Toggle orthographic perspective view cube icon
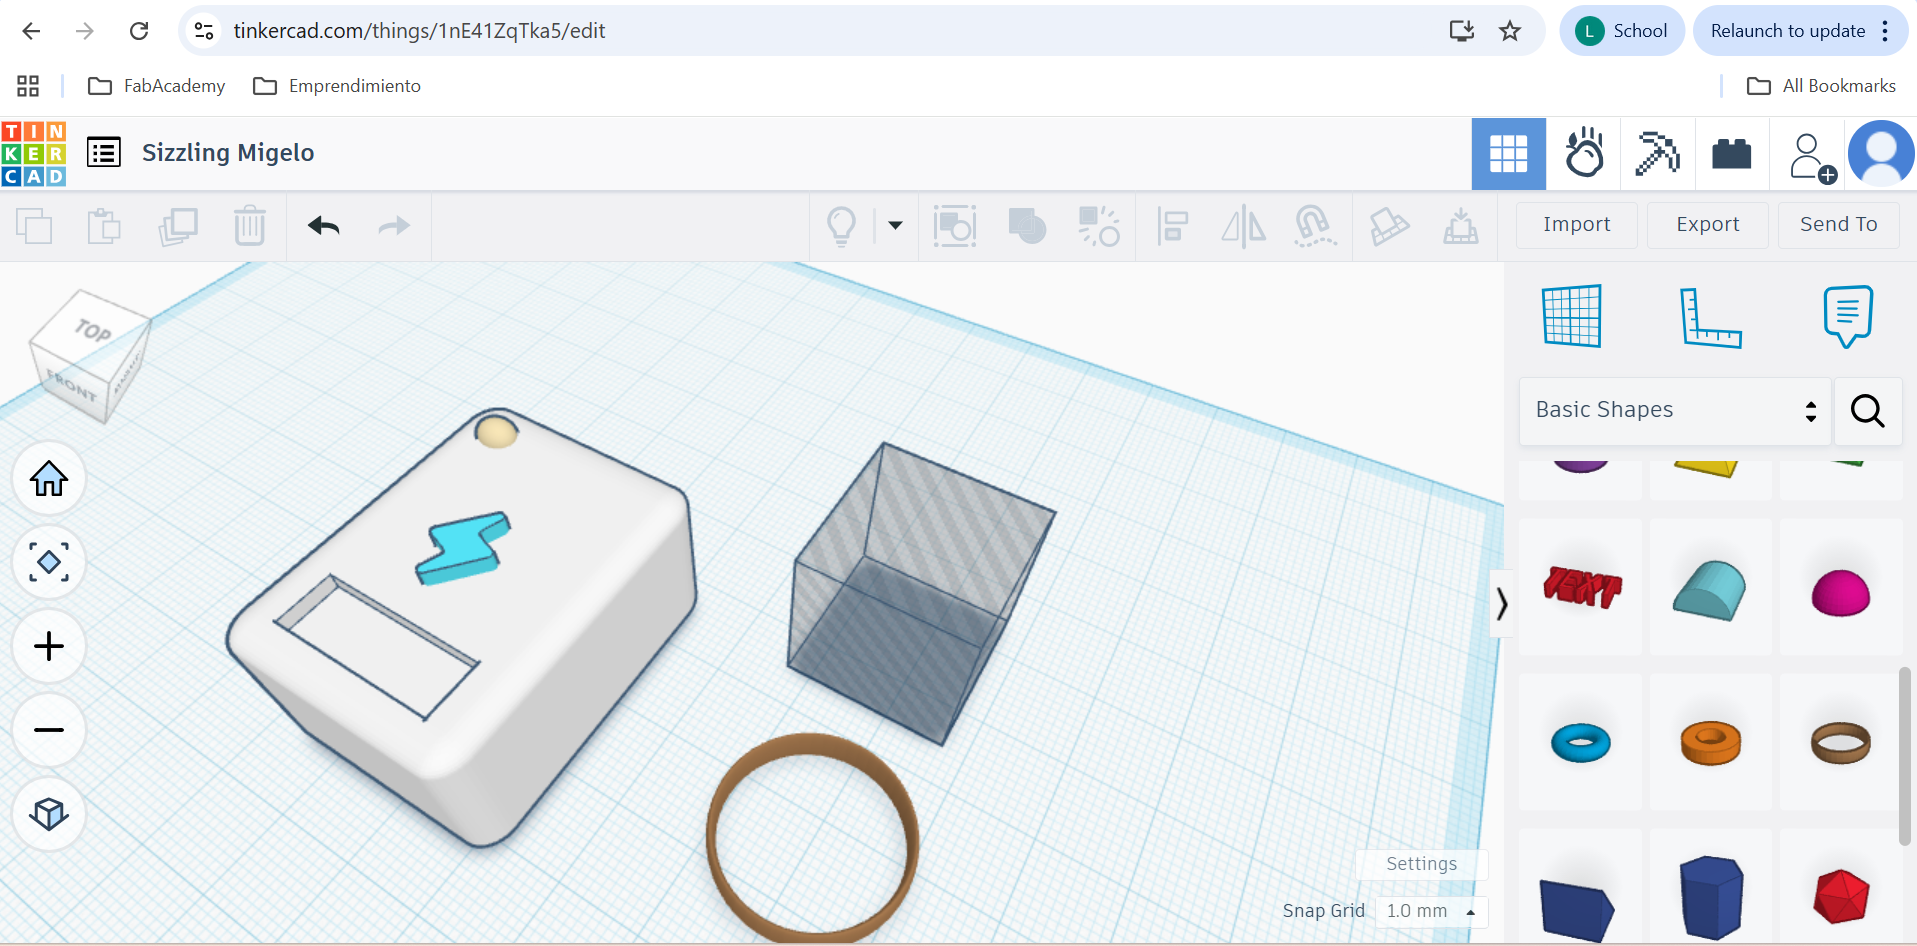The height and width of the screenshot is (946, 1917). 49,815
